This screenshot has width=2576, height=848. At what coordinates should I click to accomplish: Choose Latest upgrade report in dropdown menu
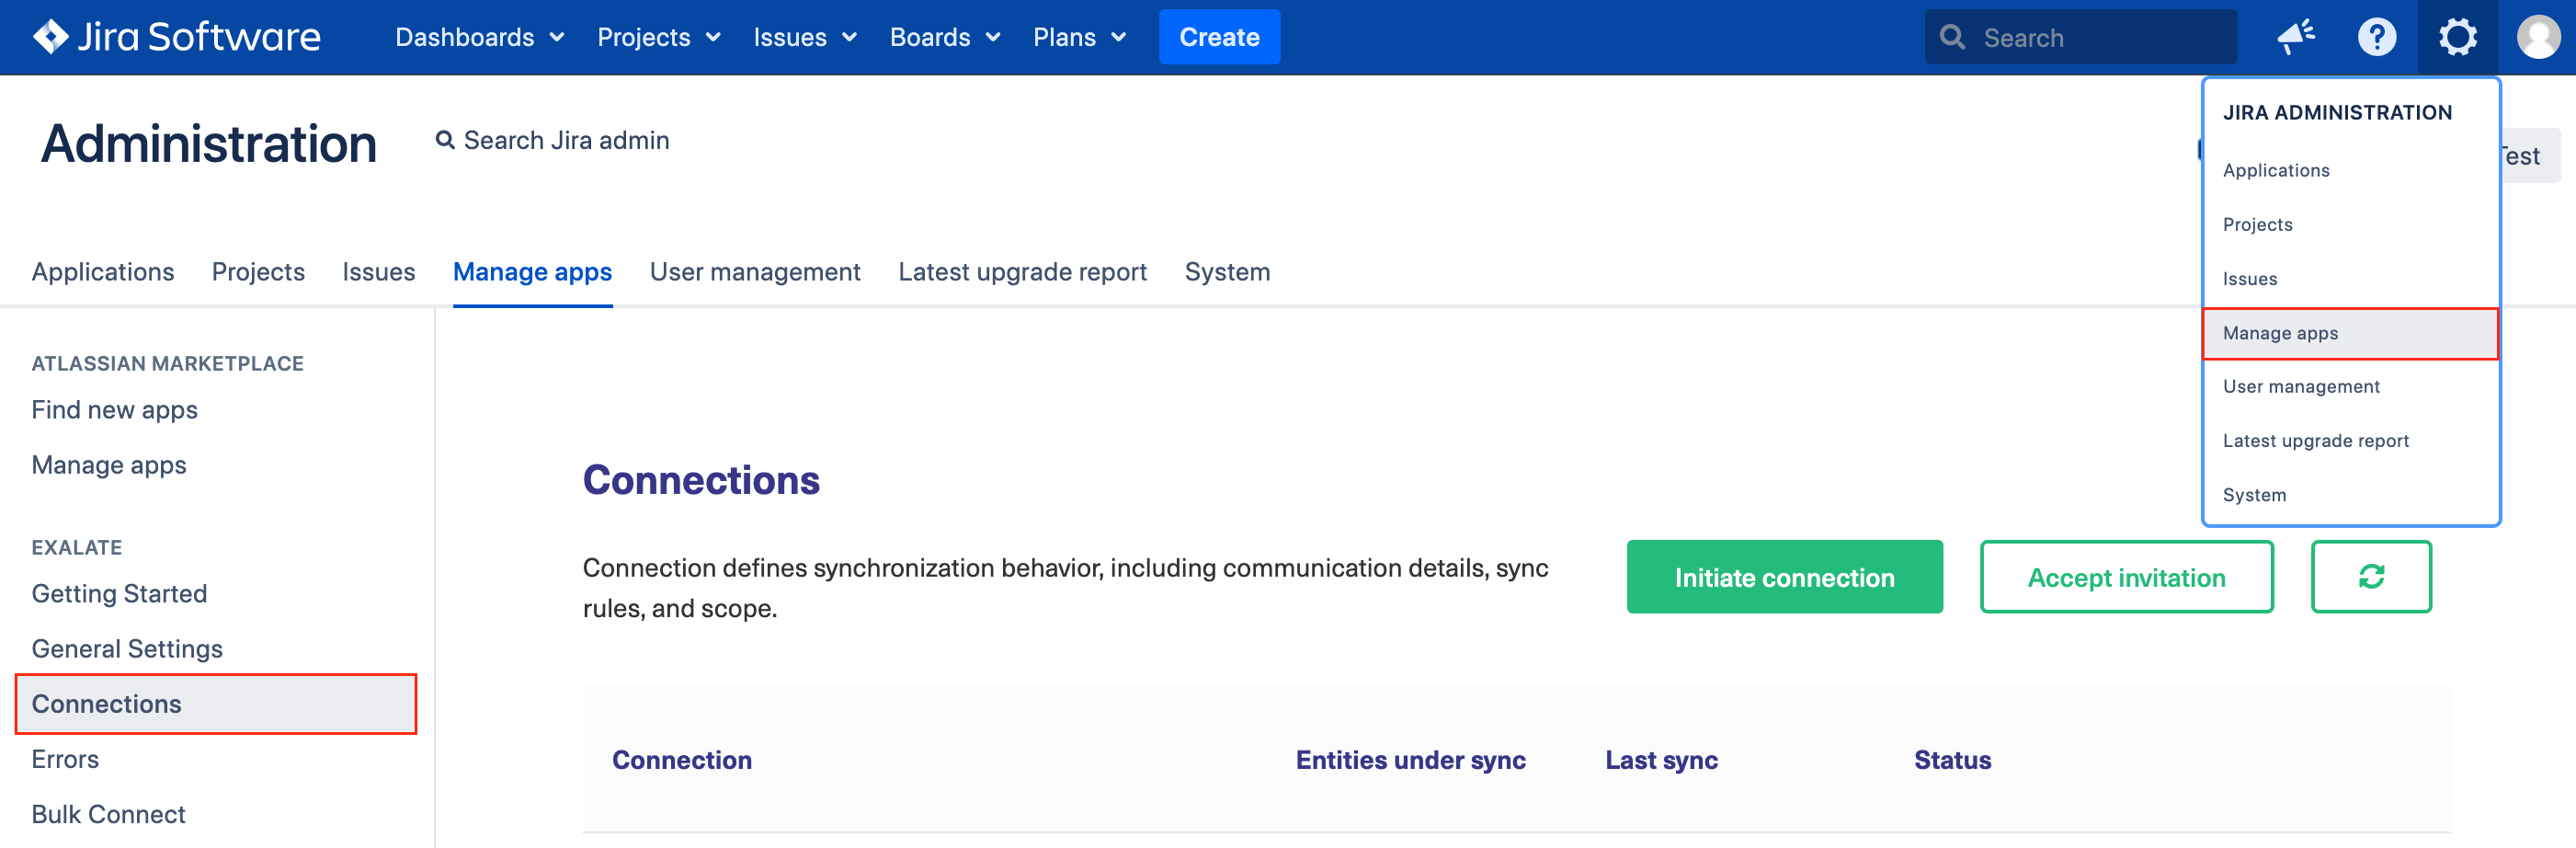point(2351,440)
